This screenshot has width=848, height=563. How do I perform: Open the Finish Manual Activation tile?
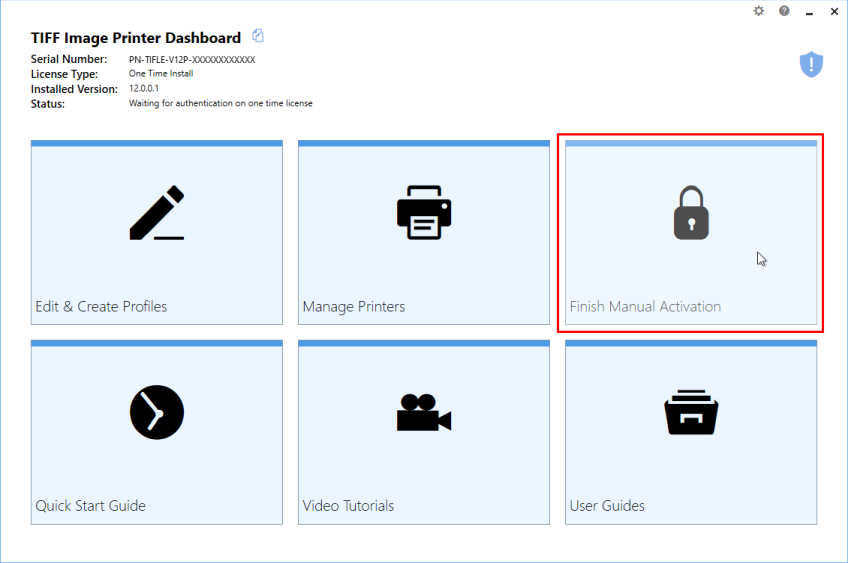tap(691, 233)
